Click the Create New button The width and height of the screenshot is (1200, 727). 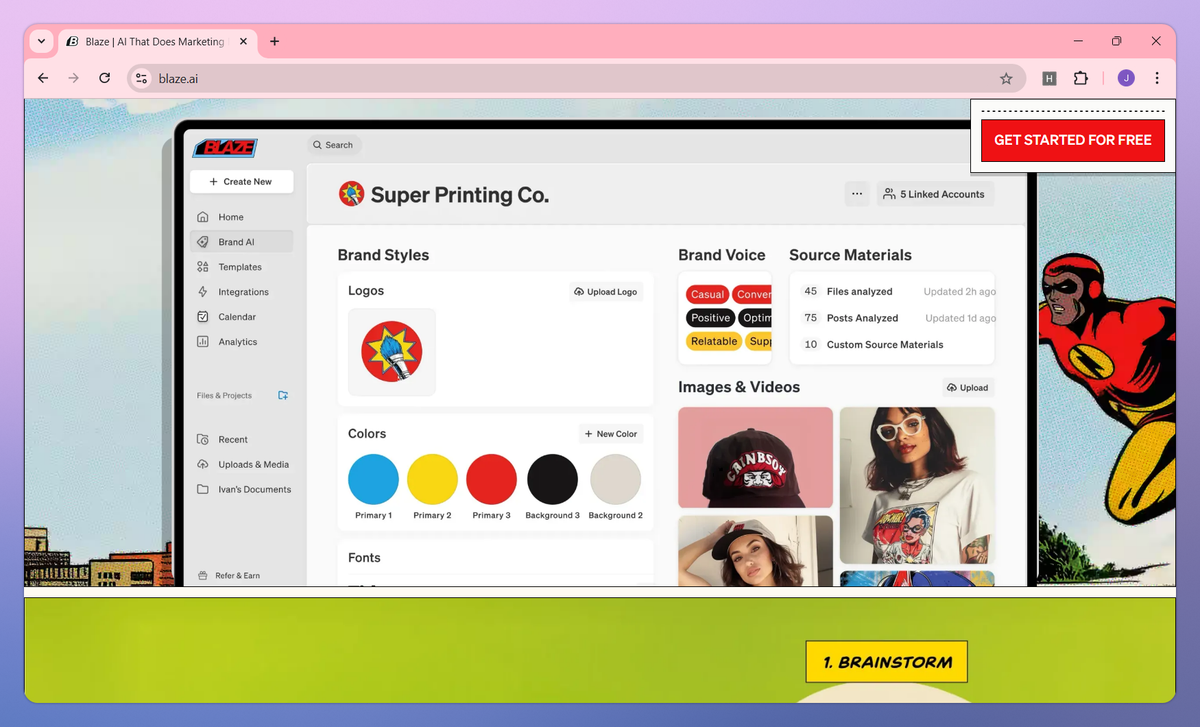pyautogui.click(x=241, y=181)
